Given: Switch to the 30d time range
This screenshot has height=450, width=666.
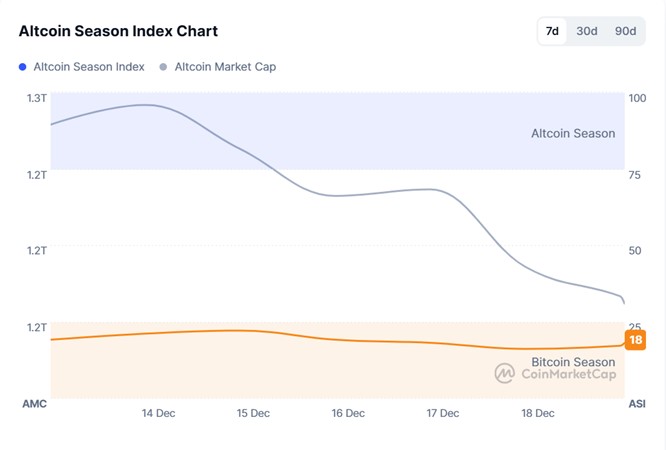Looking at the screenshot, I should (587, 31).
